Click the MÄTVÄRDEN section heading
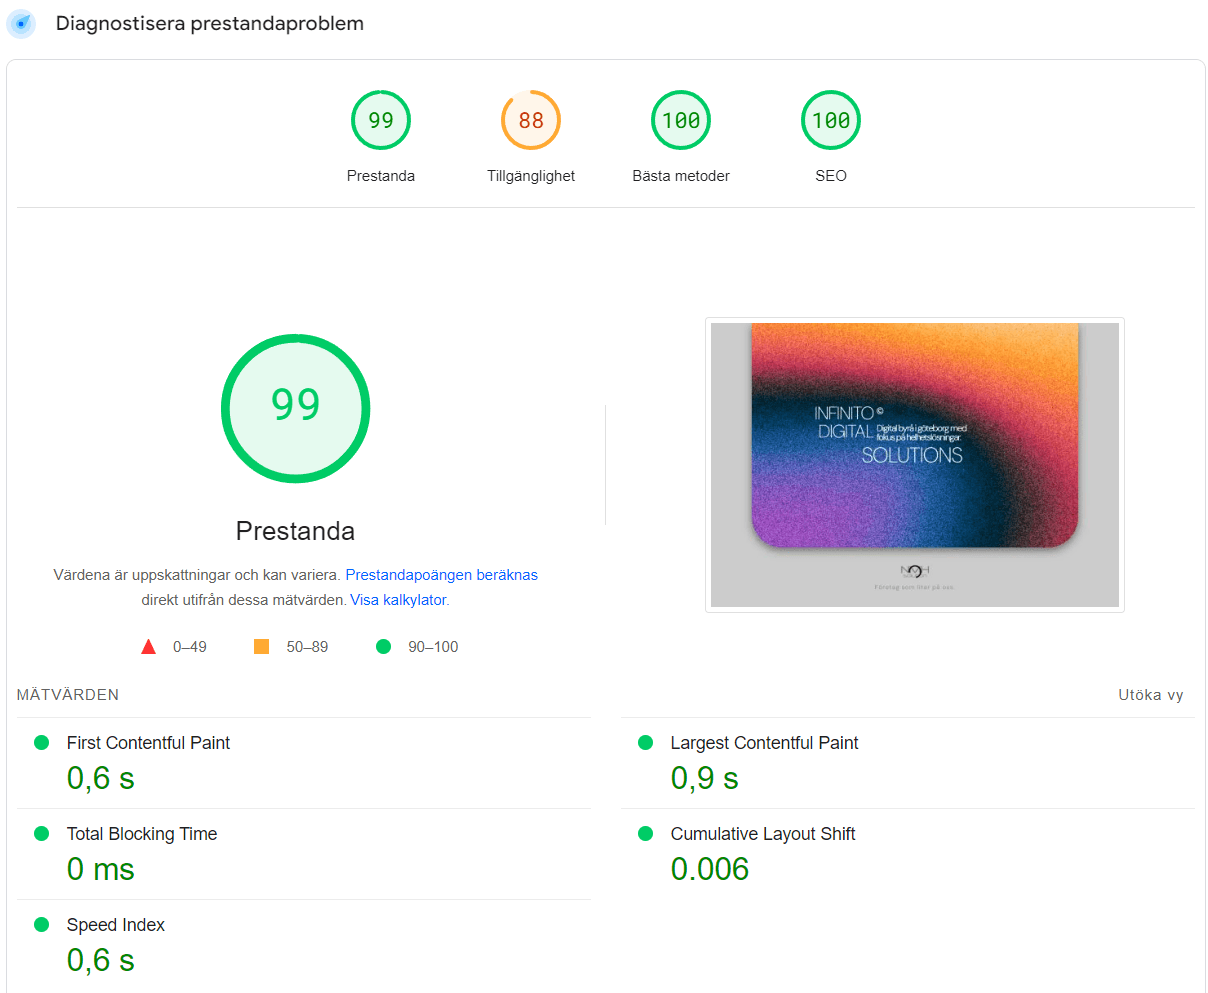Screen dimensions: 1208x993 (x=68, y=695)
